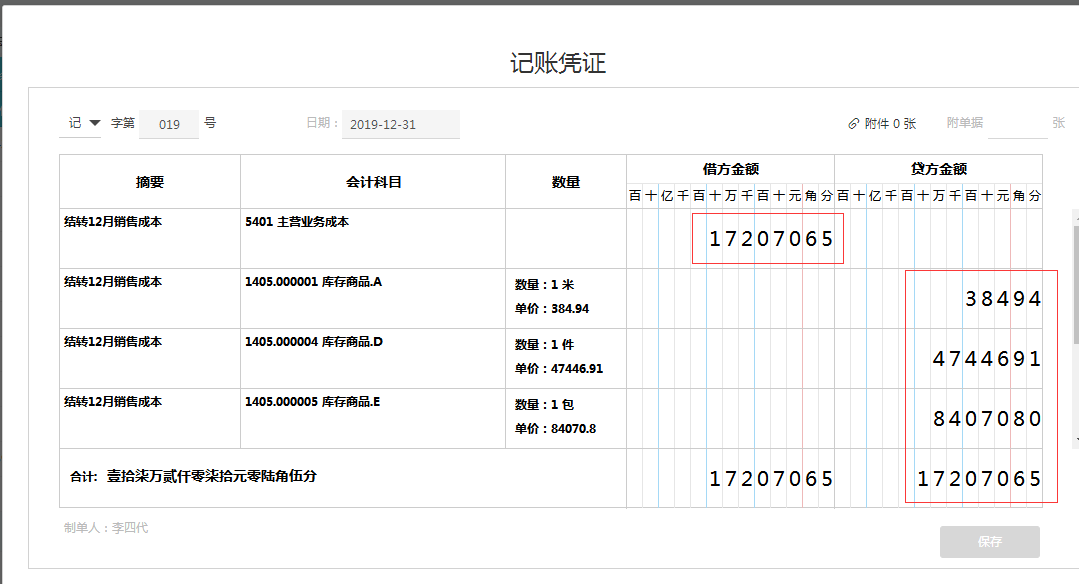Click unit price 单价：384.94
The width and height of the screenshot is (1079, 584).
coord(552,309)
